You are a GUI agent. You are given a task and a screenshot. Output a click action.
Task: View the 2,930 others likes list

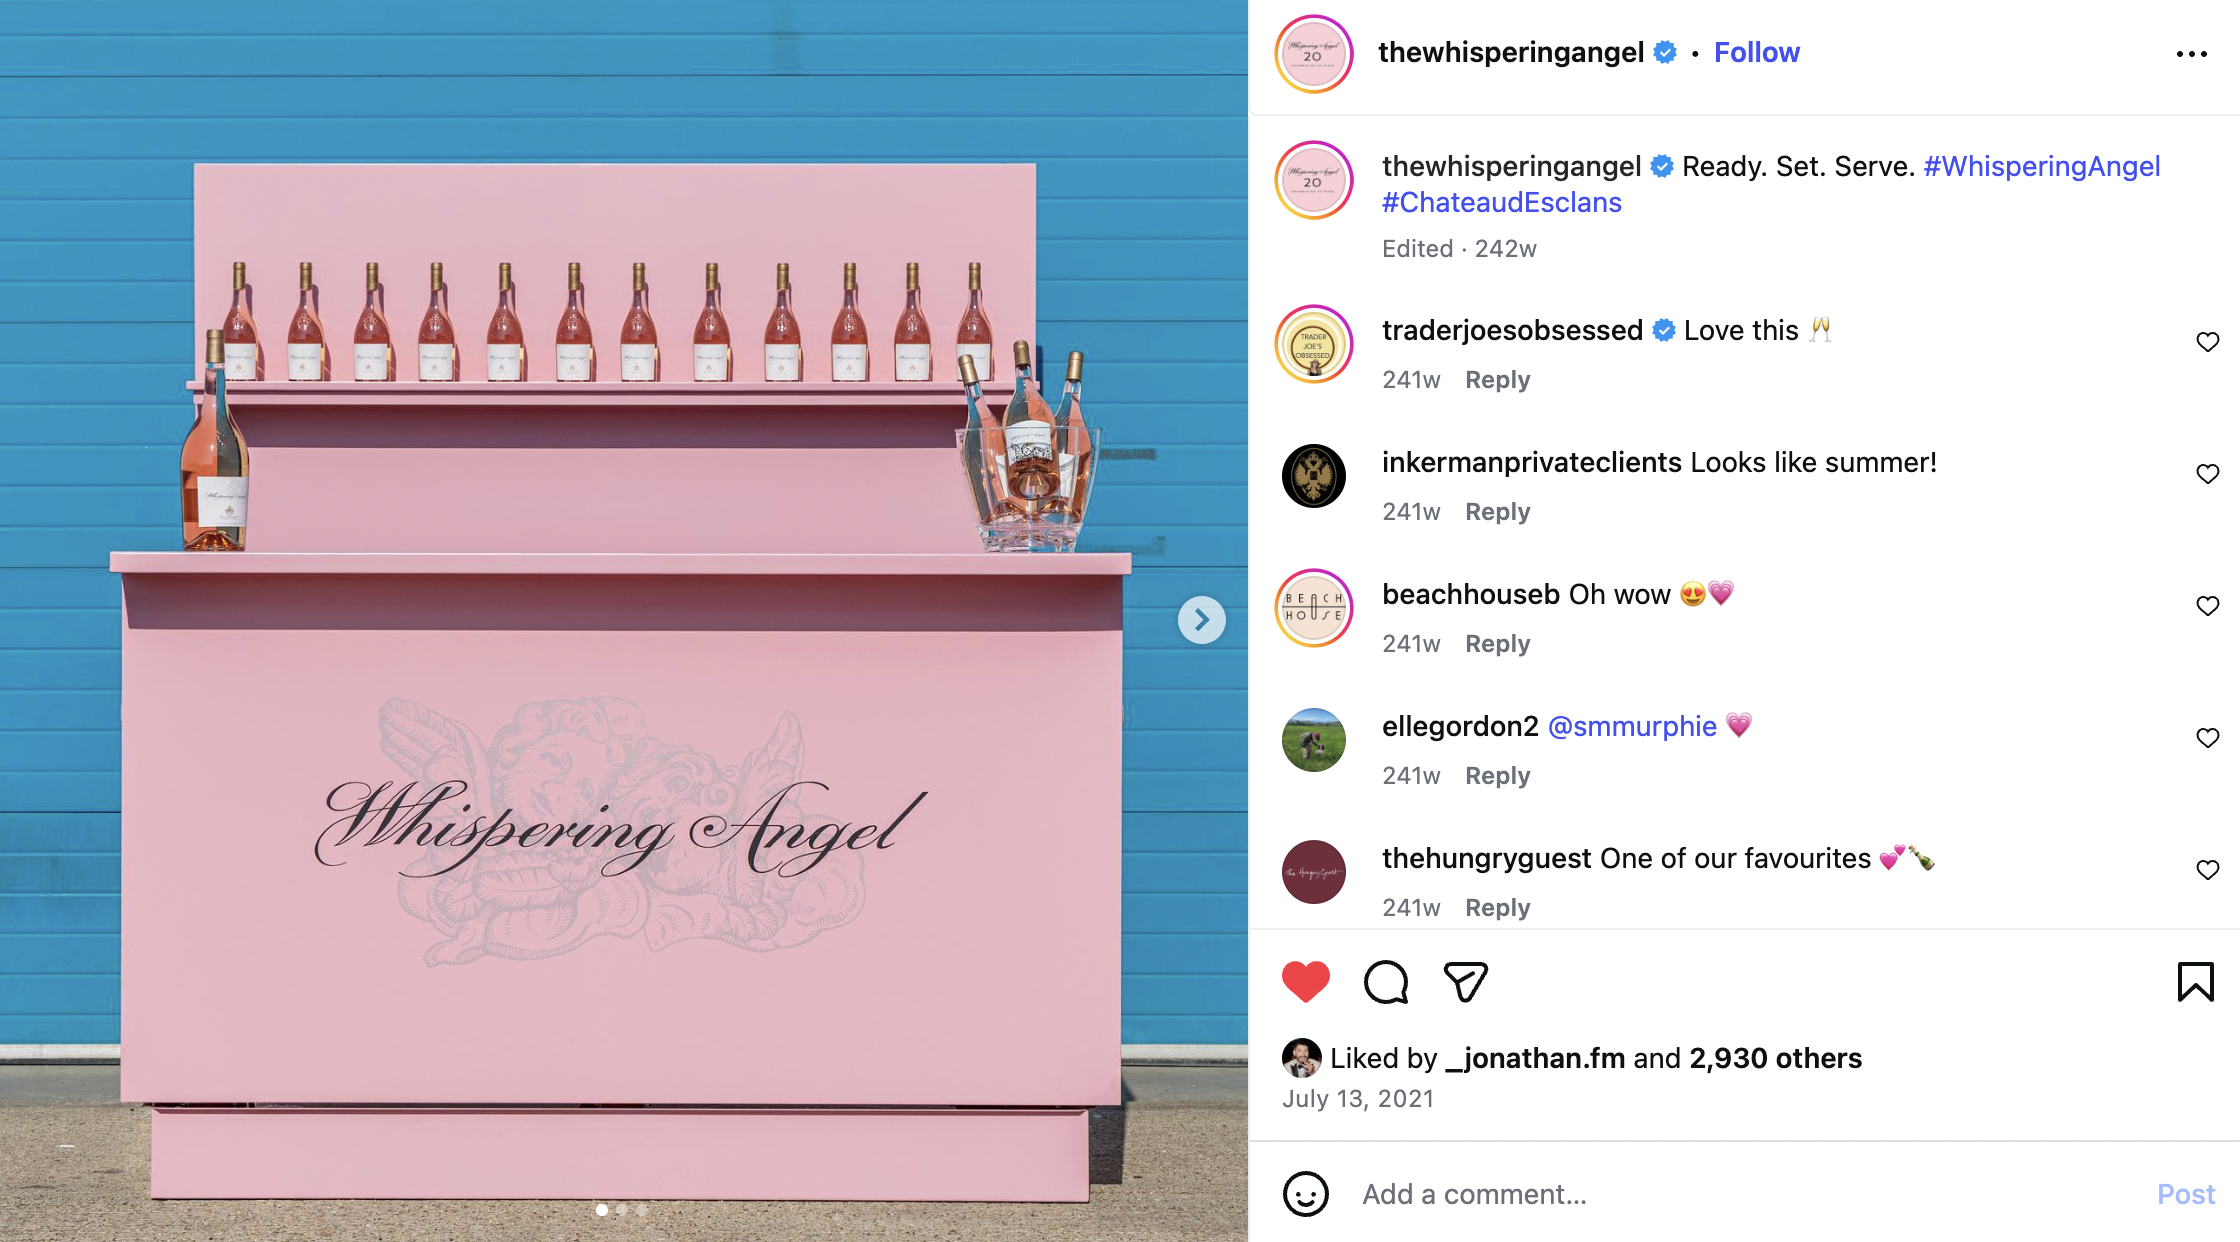(1775, 1058)
